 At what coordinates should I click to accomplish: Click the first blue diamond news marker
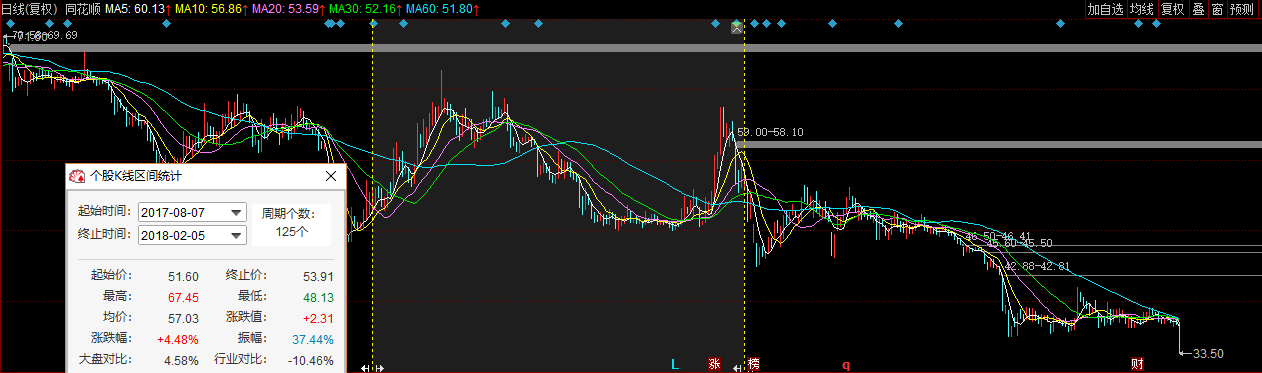click(9, 23)
